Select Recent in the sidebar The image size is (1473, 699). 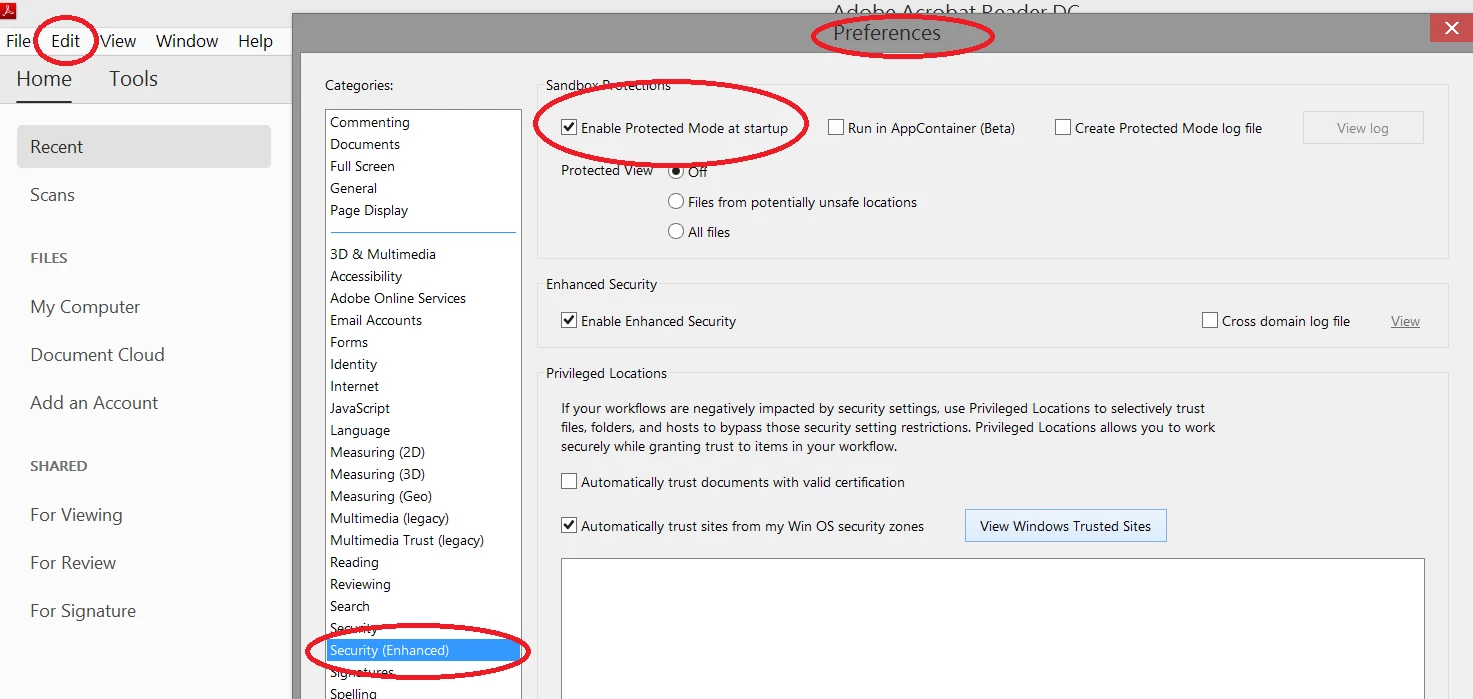pos(144,147)
